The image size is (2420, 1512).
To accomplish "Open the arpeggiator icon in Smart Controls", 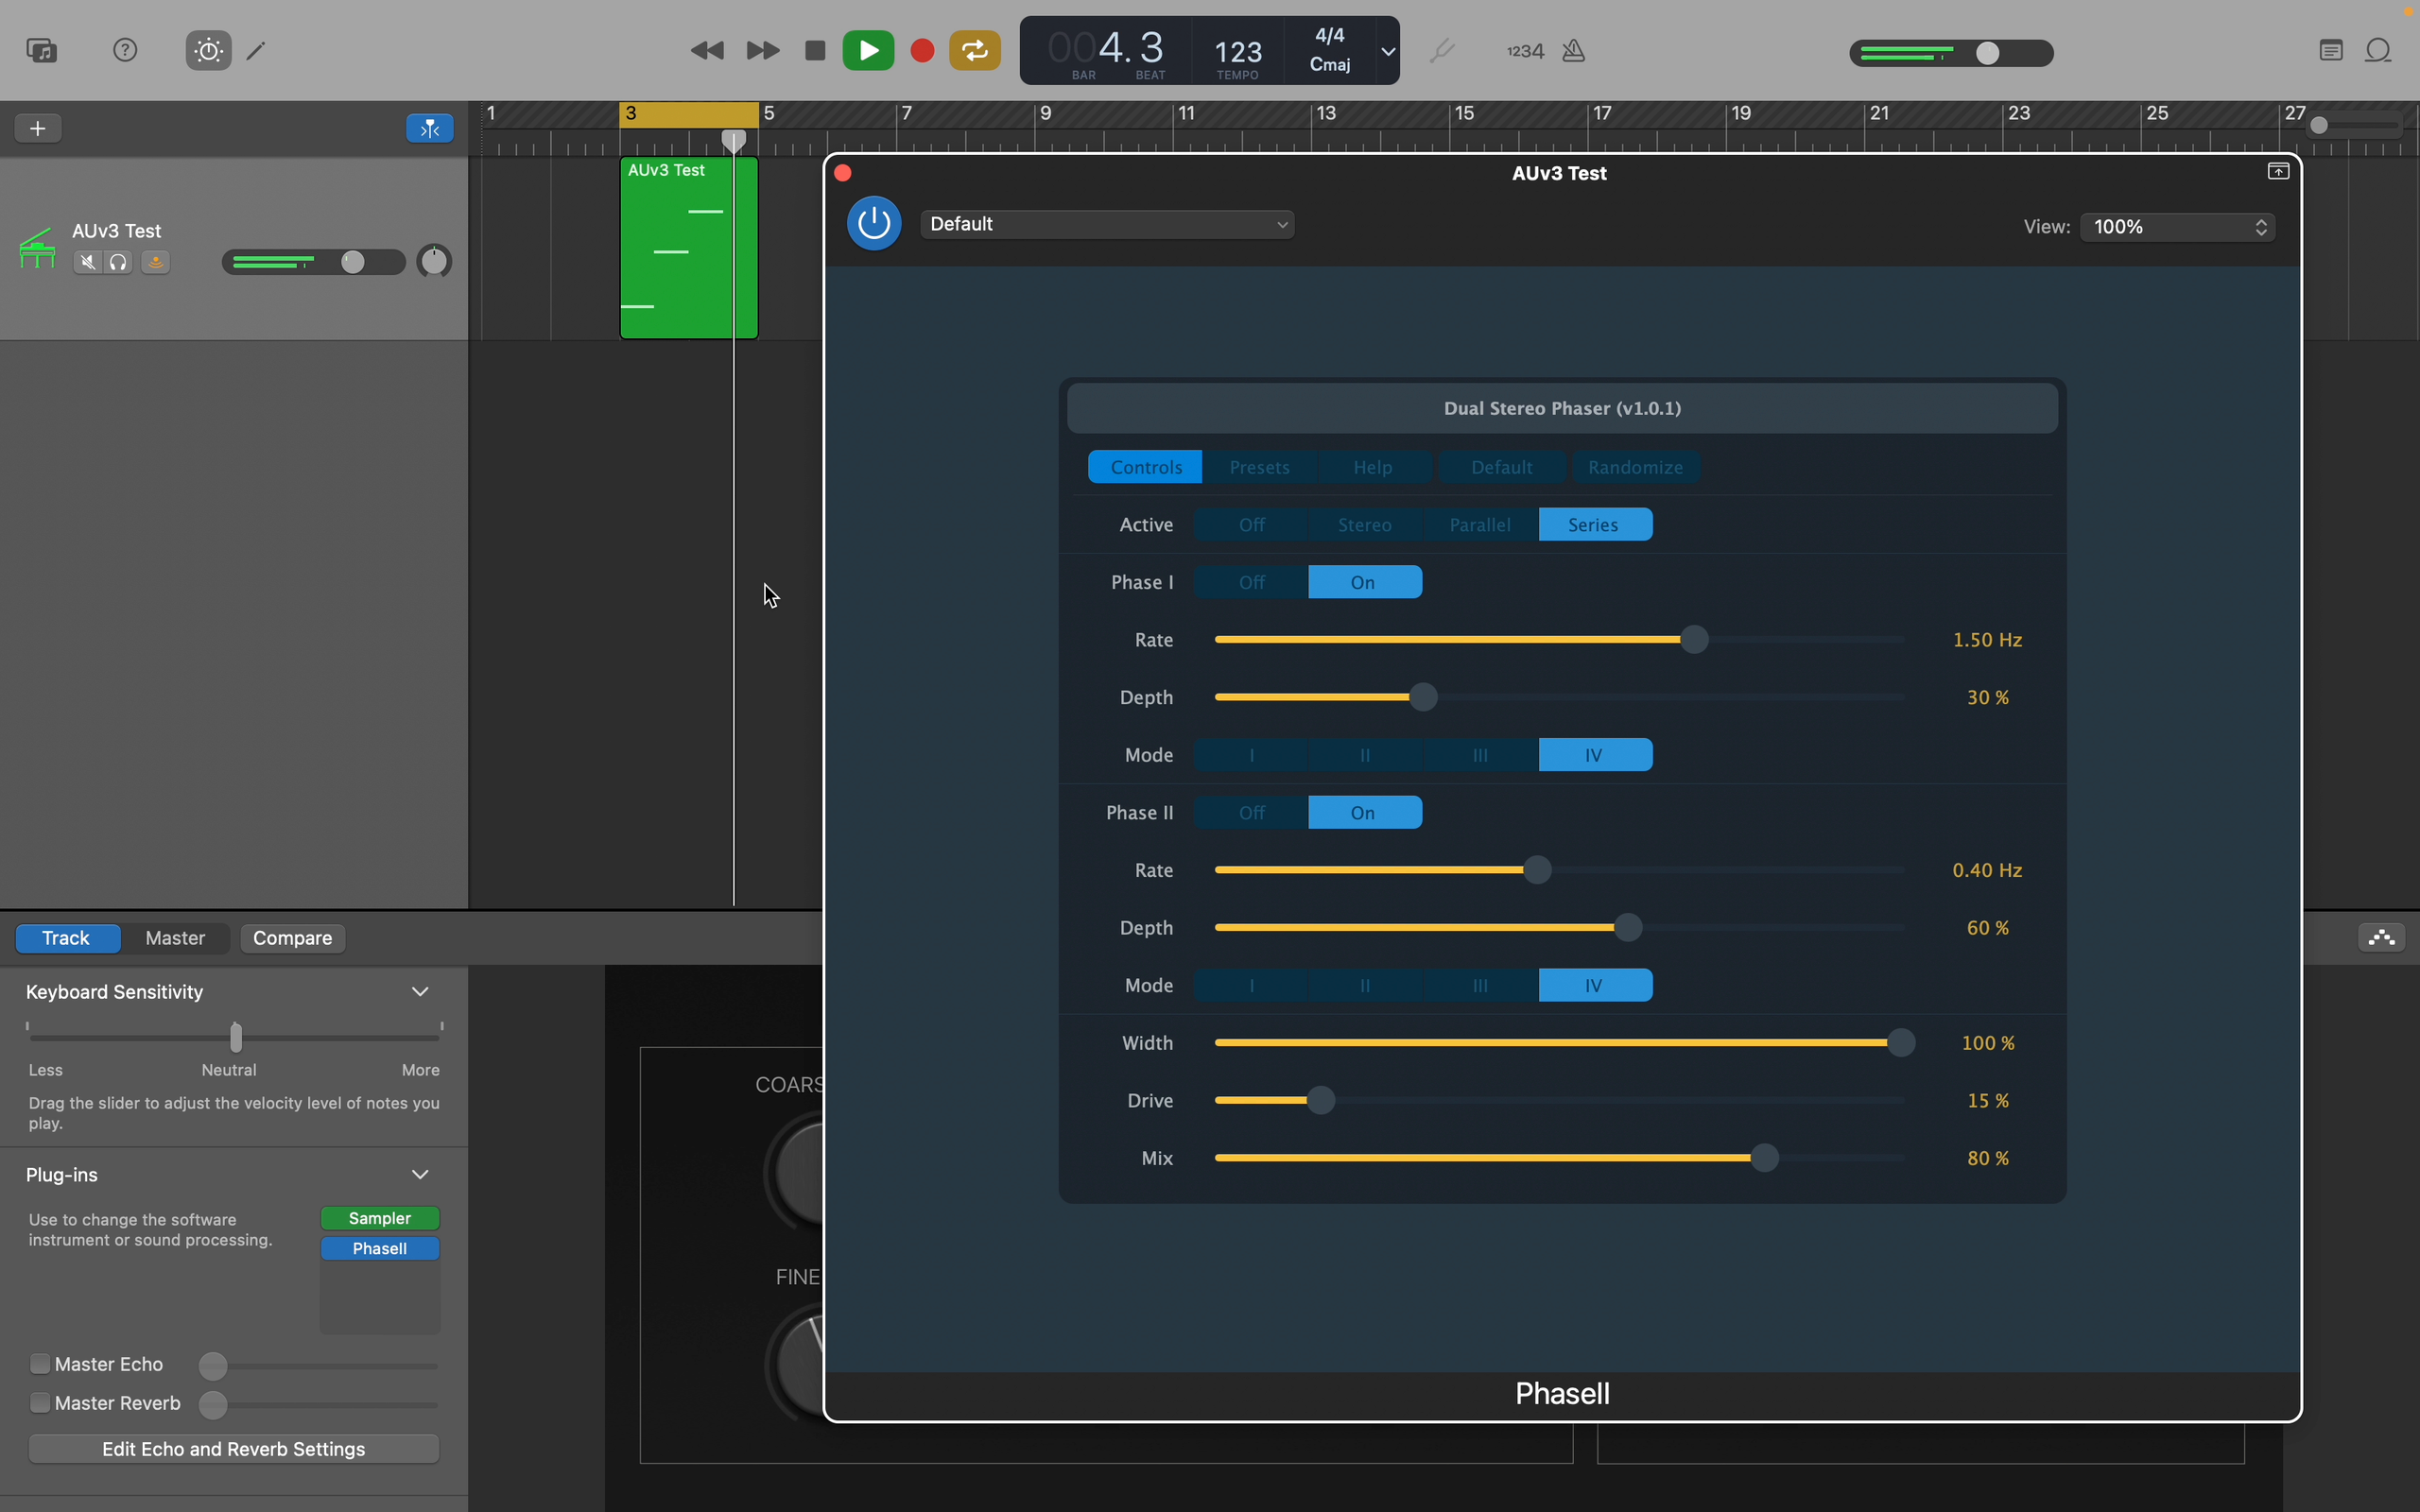I will (x=2382, y=938).
